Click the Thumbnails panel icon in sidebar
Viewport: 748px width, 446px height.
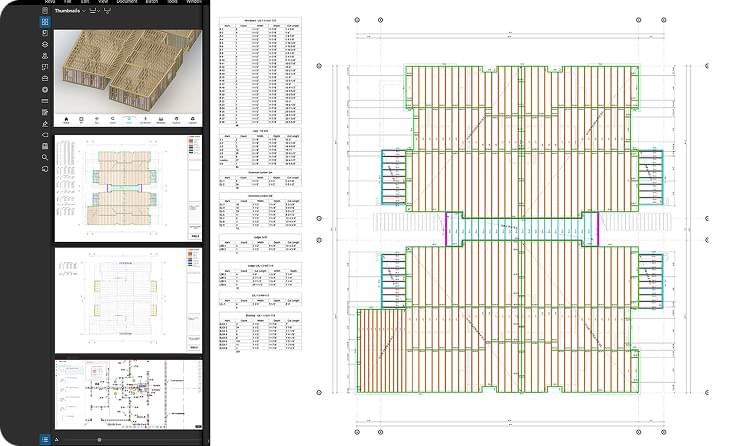pos(45,21)
